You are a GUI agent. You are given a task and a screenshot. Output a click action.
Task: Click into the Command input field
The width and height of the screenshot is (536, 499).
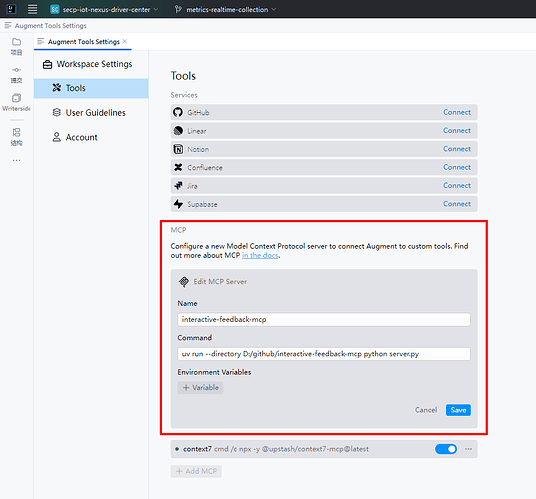tap(324, 354)
